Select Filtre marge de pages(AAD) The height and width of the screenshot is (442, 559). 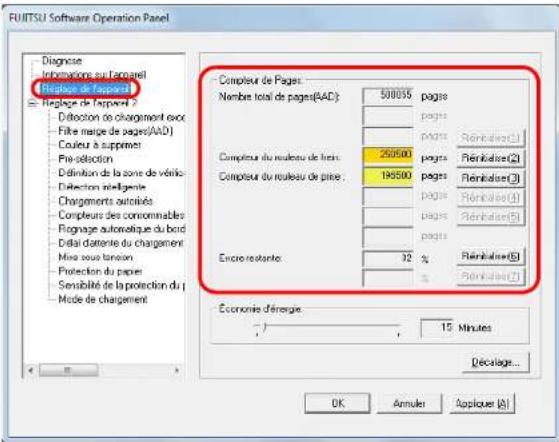(116, 131)
